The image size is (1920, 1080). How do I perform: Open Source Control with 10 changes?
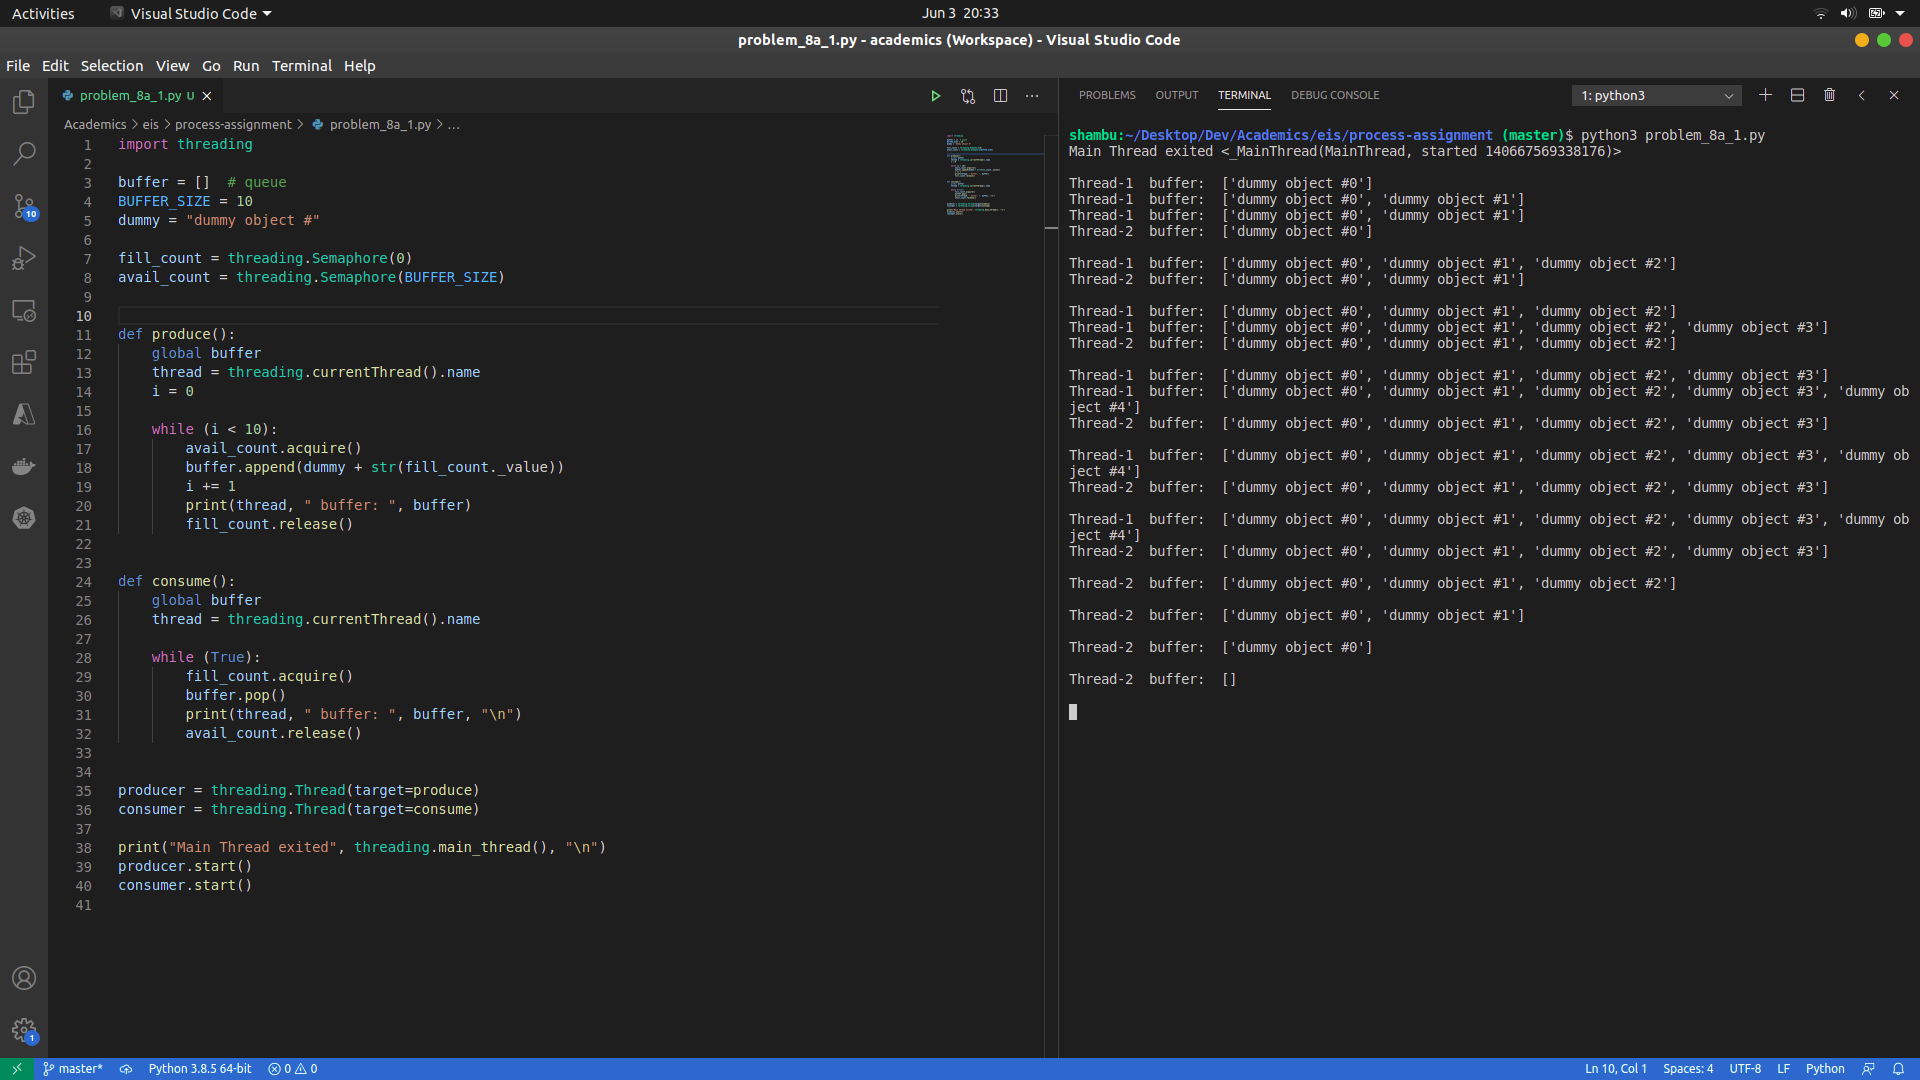[24, 206]
